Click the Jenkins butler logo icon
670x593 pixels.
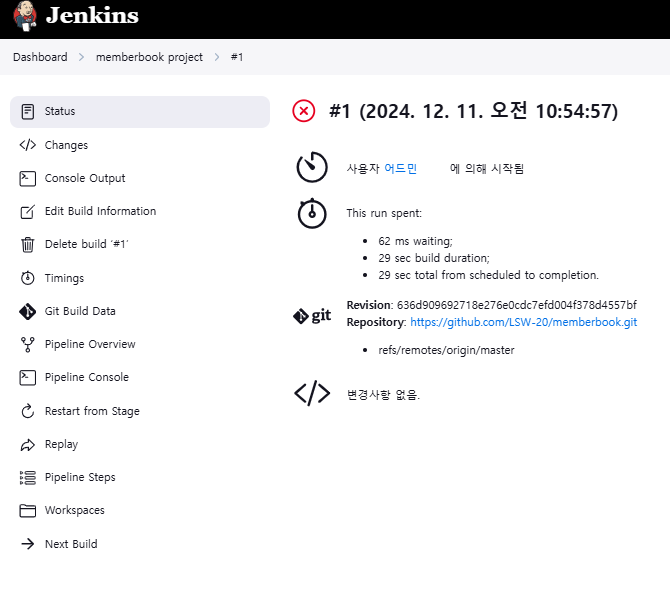25,16
